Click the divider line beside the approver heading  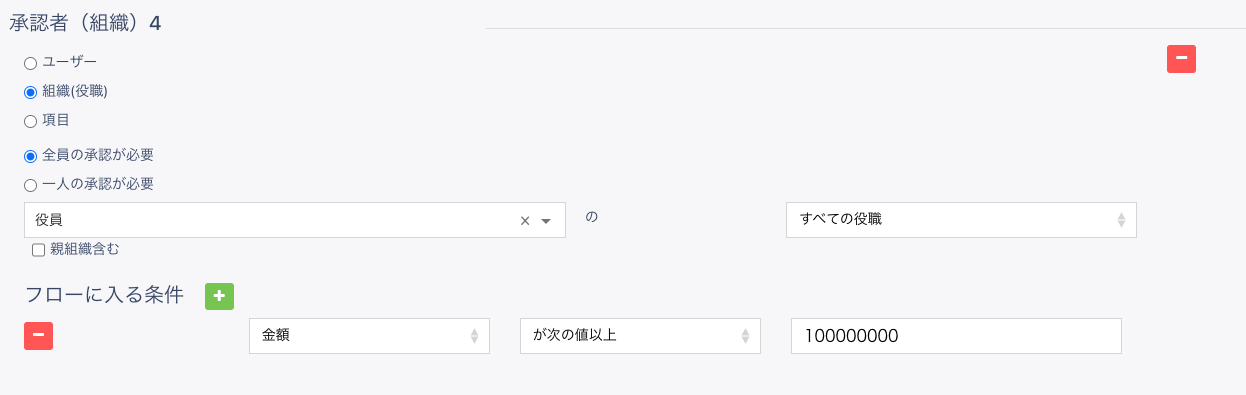865,28
